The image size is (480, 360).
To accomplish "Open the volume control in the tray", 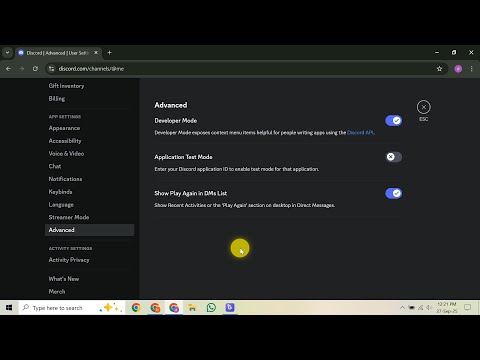I will click(429, 308).
